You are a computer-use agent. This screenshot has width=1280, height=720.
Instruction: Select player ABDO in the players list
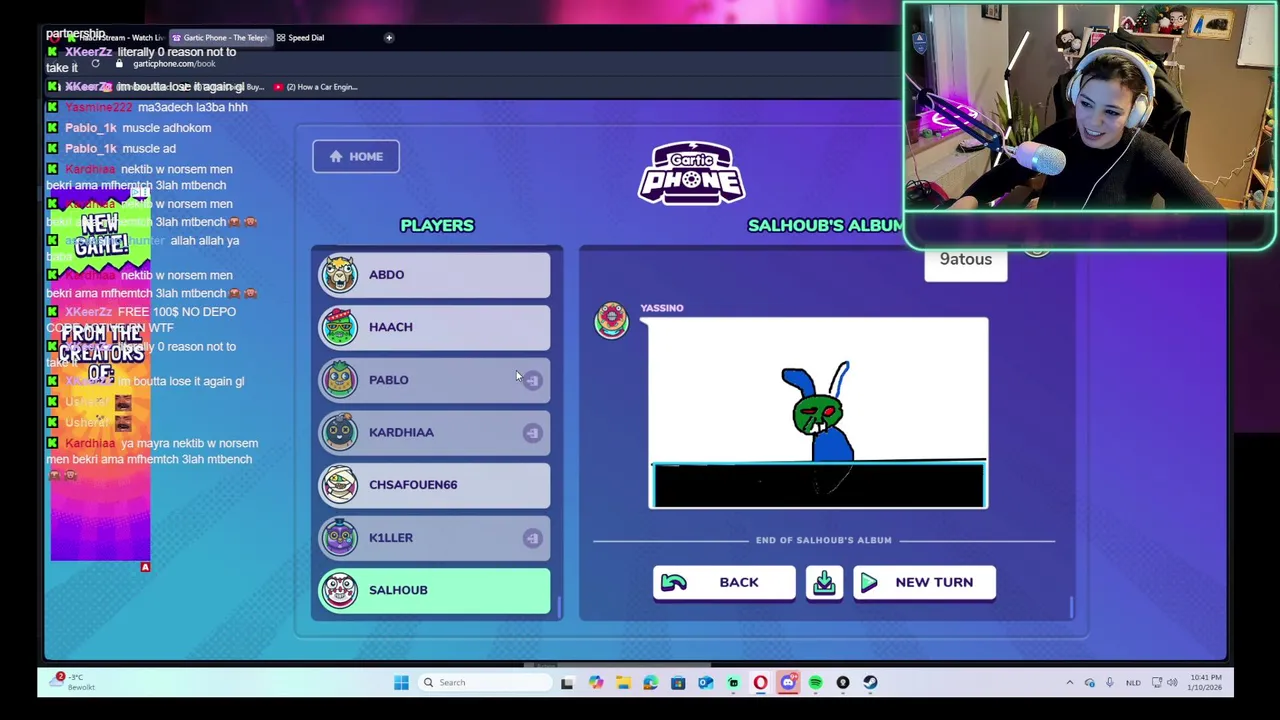[434, 274]
